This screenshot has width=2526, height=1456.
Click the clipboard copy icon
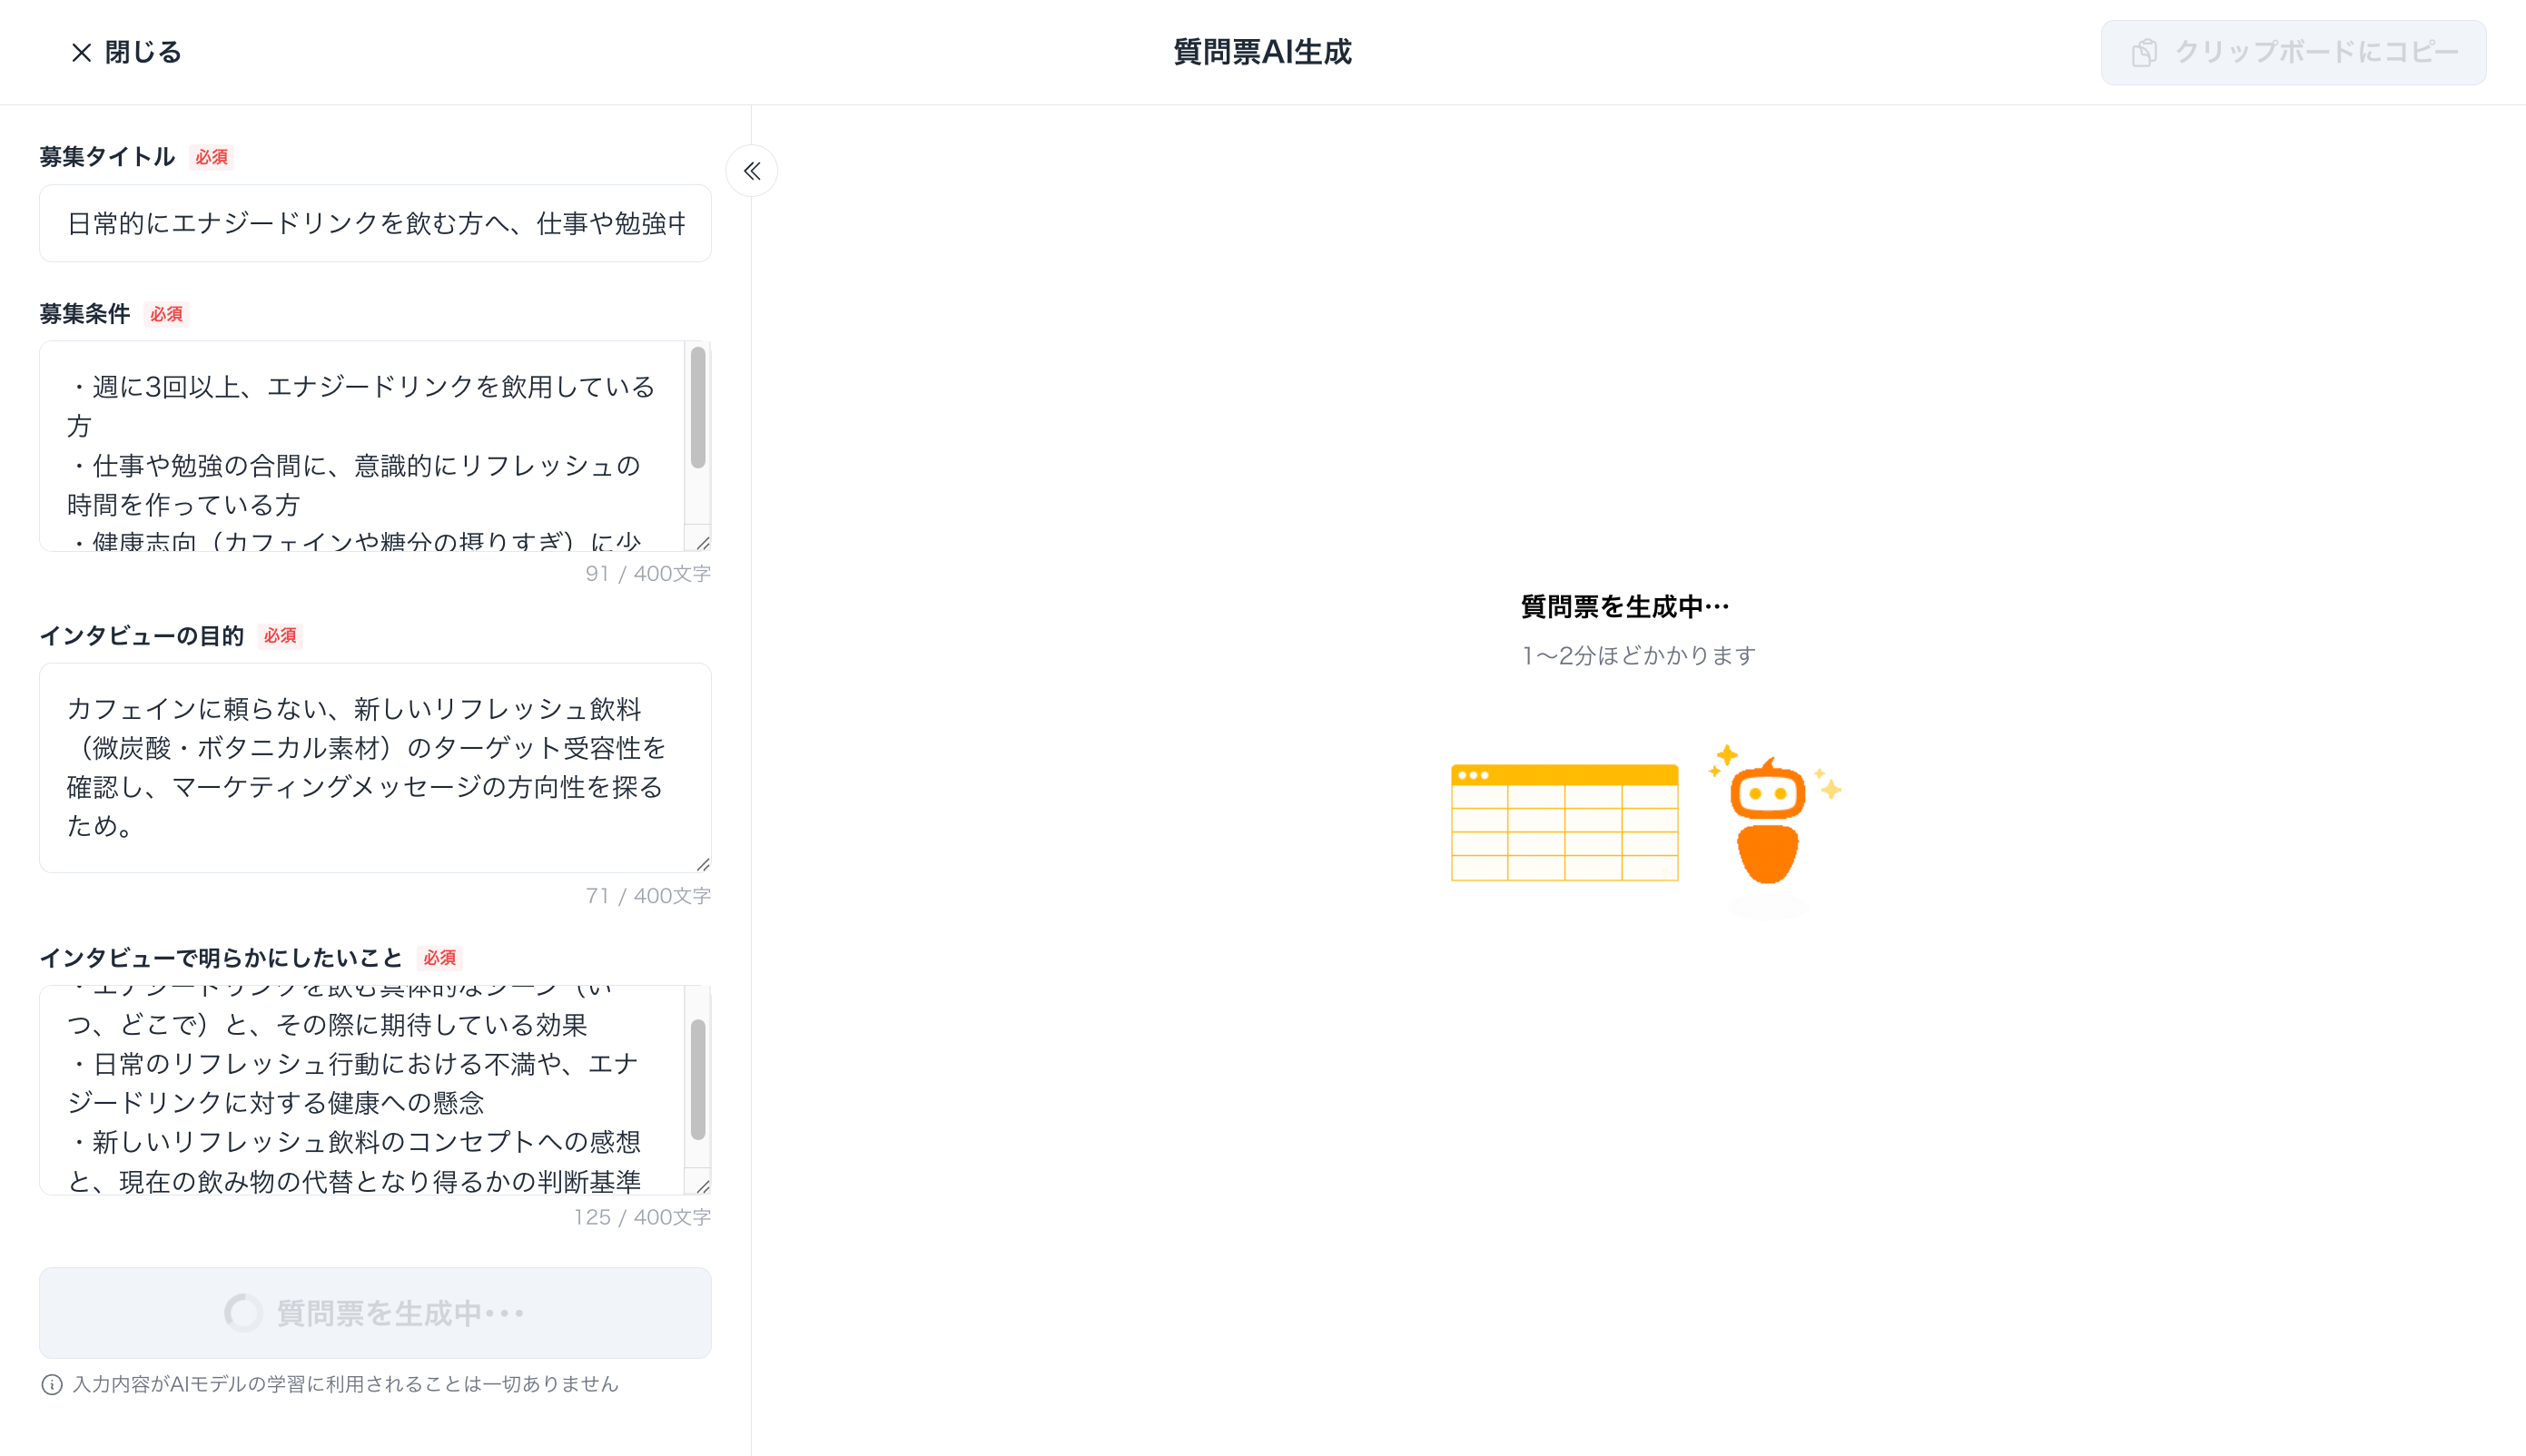(x=2143, y=52)
